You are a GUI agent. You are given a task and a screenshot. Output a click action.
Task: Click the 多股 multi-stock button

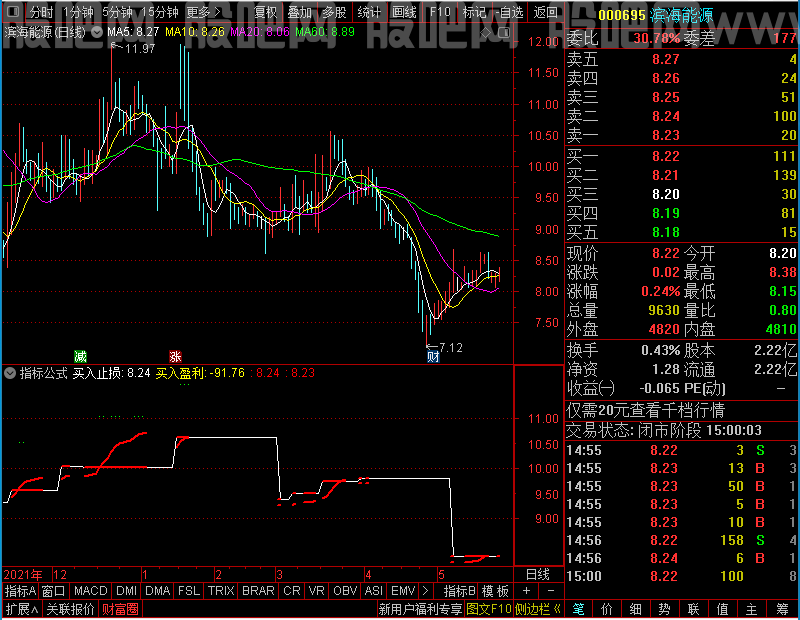[x=334, y=12]
